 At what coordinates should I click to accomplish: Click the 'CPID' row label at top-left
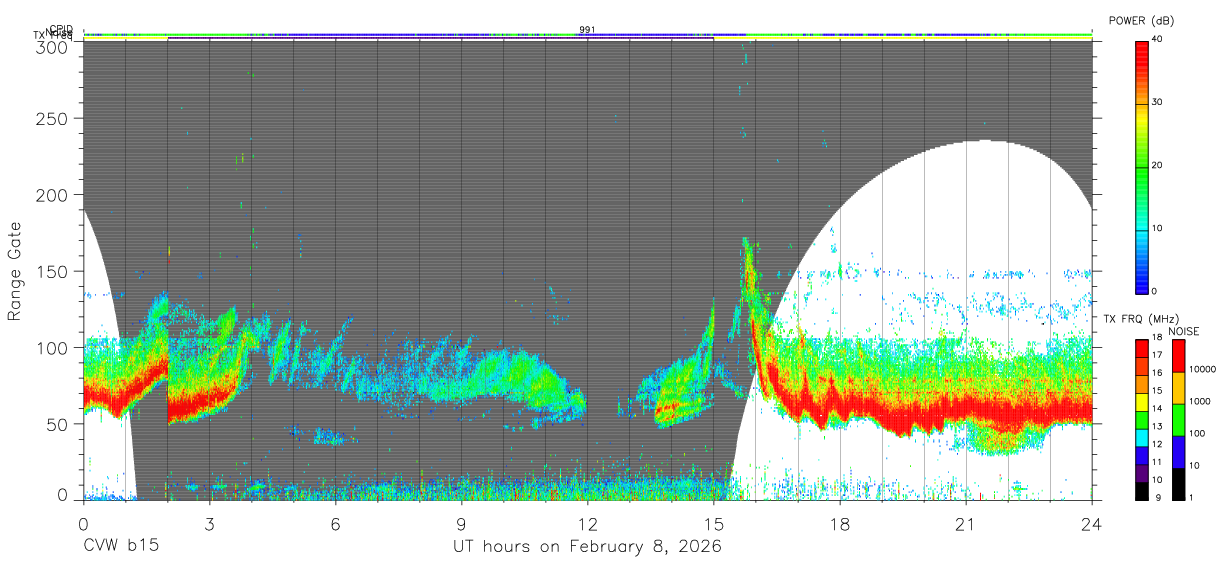pos(61,29)
